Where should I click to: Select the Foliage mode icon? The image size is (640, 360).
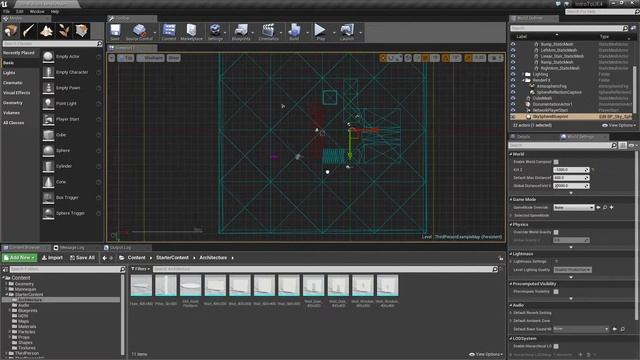[x=64, y=31]
